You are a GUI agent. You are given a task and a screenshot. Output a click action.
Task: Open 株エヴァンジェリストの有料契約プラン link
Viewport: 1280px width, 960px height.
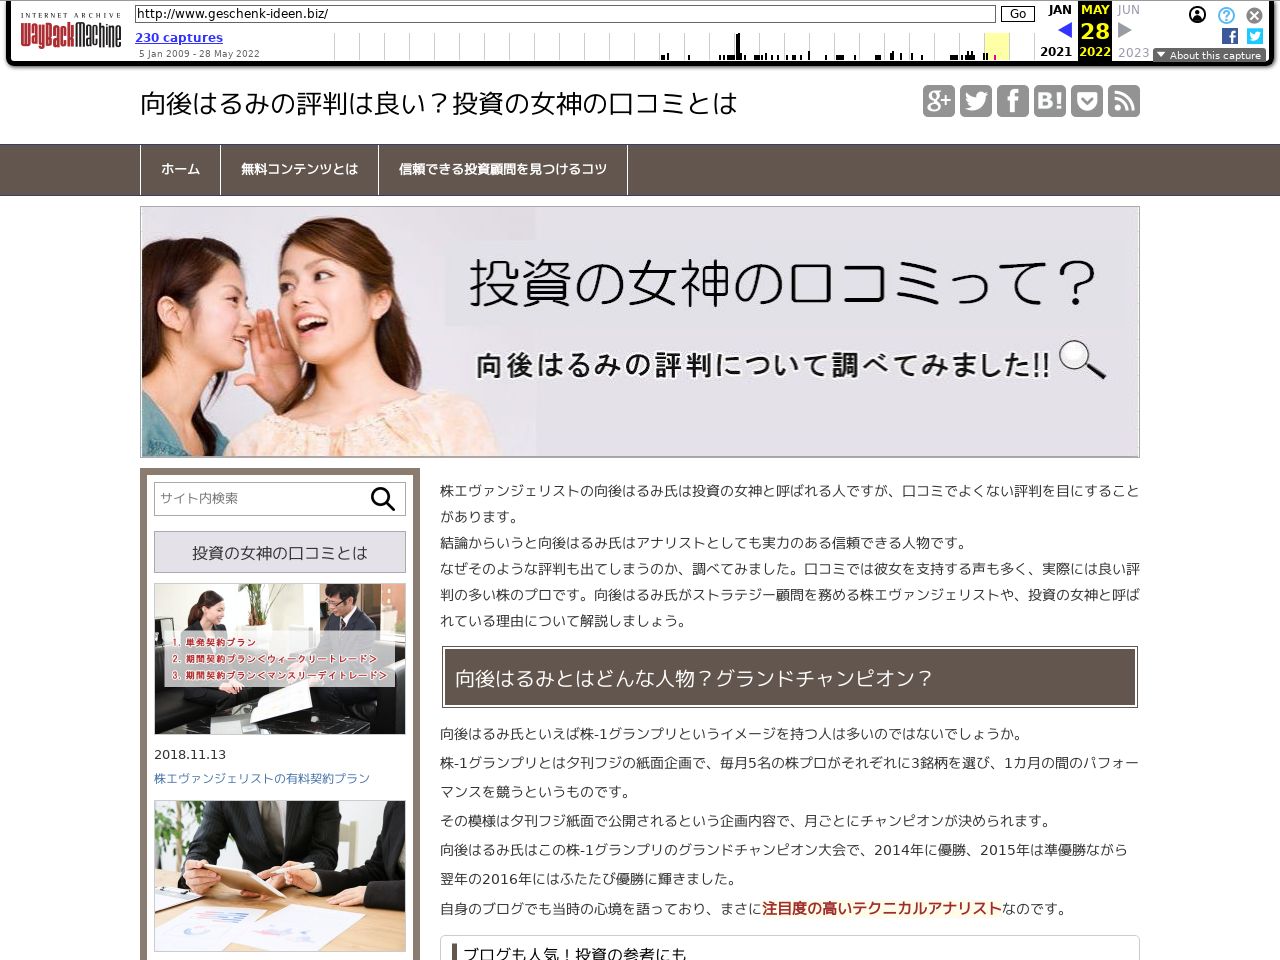(262, 778)
